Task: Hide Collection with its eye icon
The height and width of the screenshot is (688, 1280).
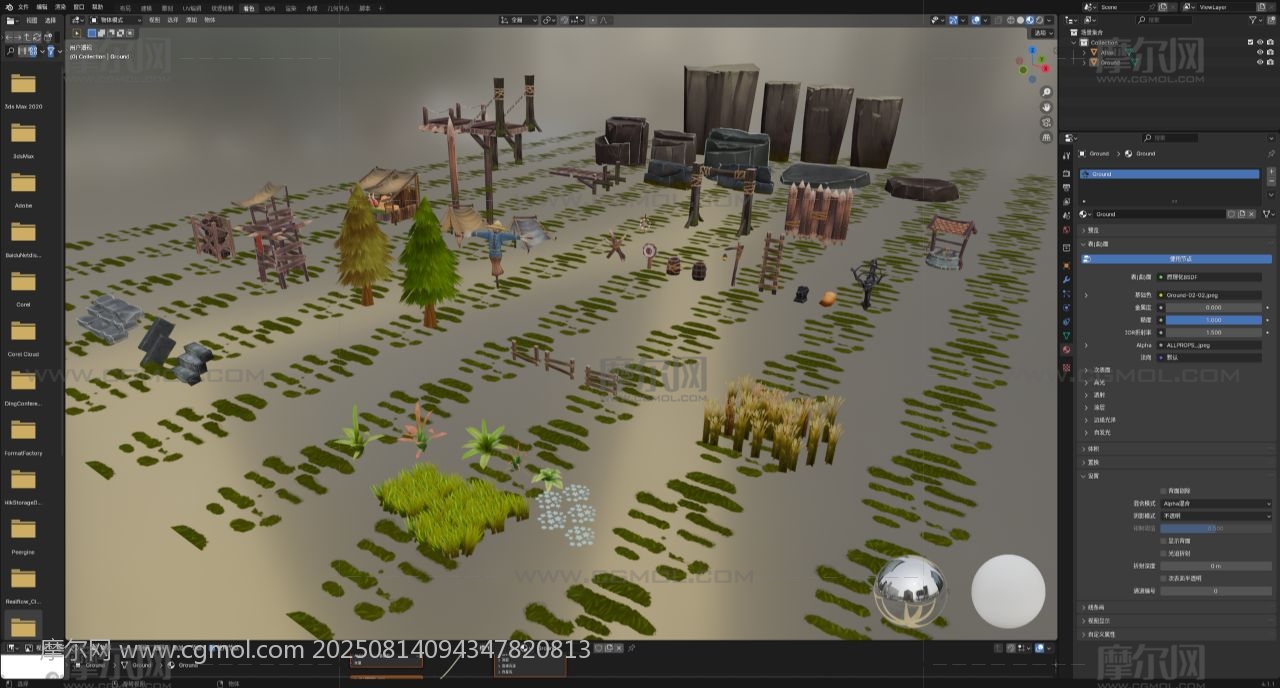Action: click(1260, 42)
